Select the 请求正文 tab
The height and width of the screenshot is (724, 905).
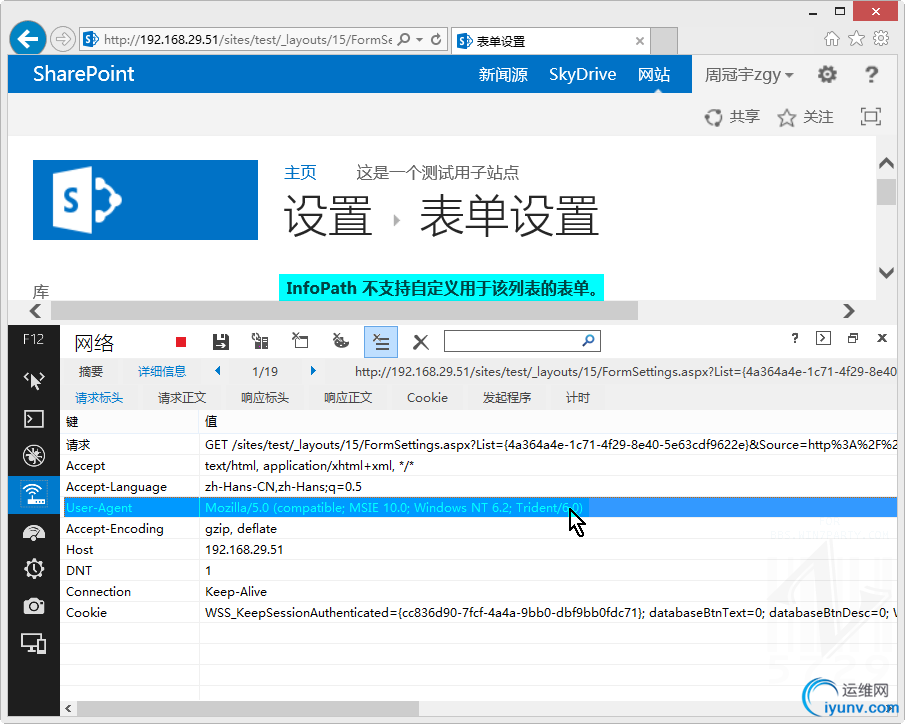coord(182,398)
